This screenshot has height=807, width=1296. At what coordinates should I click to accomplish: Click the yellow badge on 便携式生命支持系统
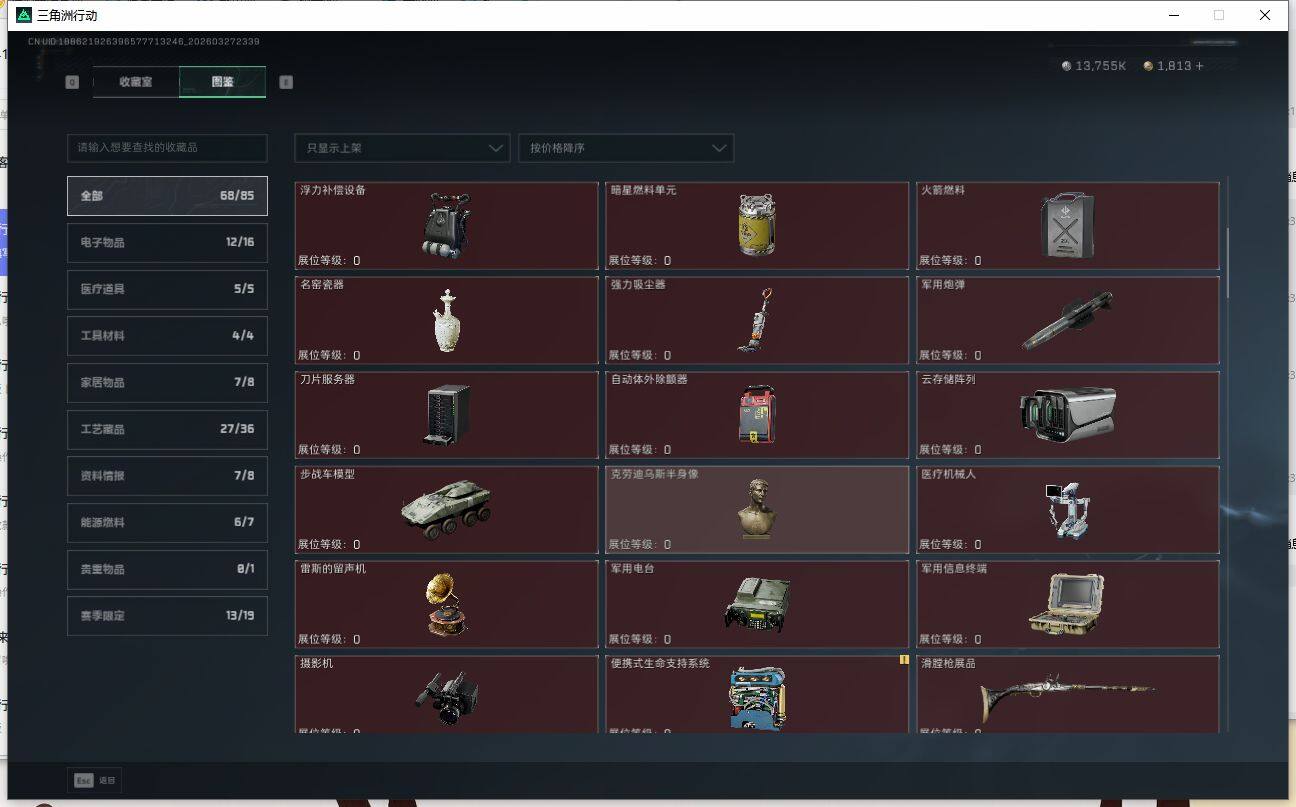tap(904, 660)
